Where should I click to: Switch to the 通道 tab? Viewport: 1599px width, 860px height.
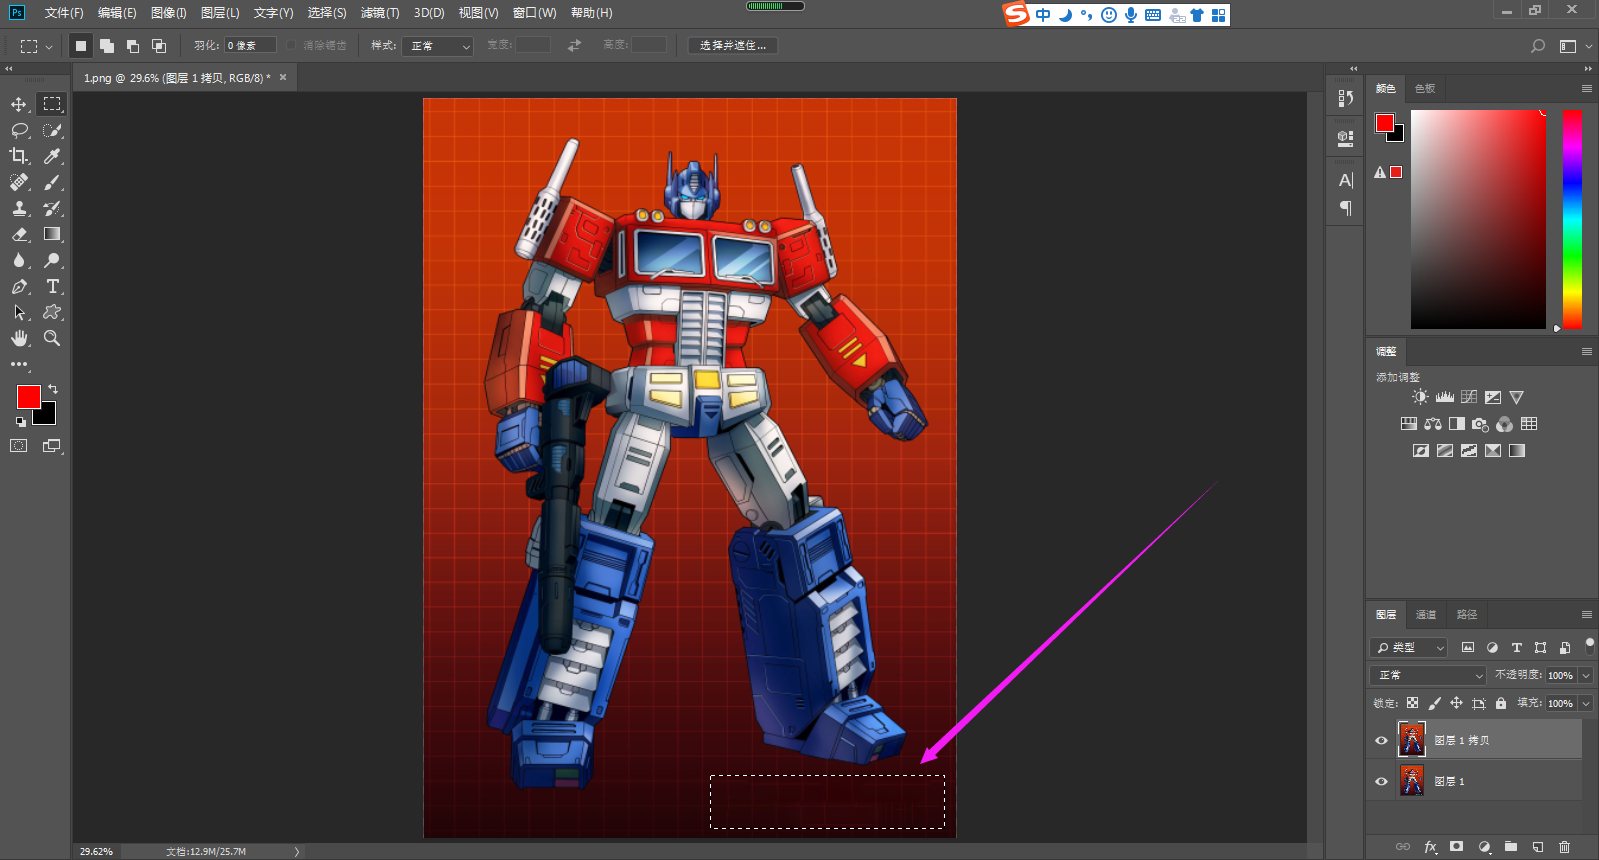(x=1426, y=614)
